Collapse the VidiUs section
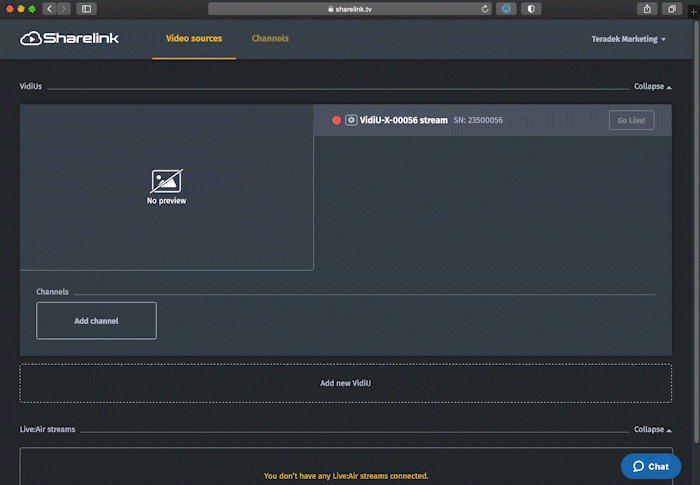This screenshot has height=485, width=700. pos(651,87)
